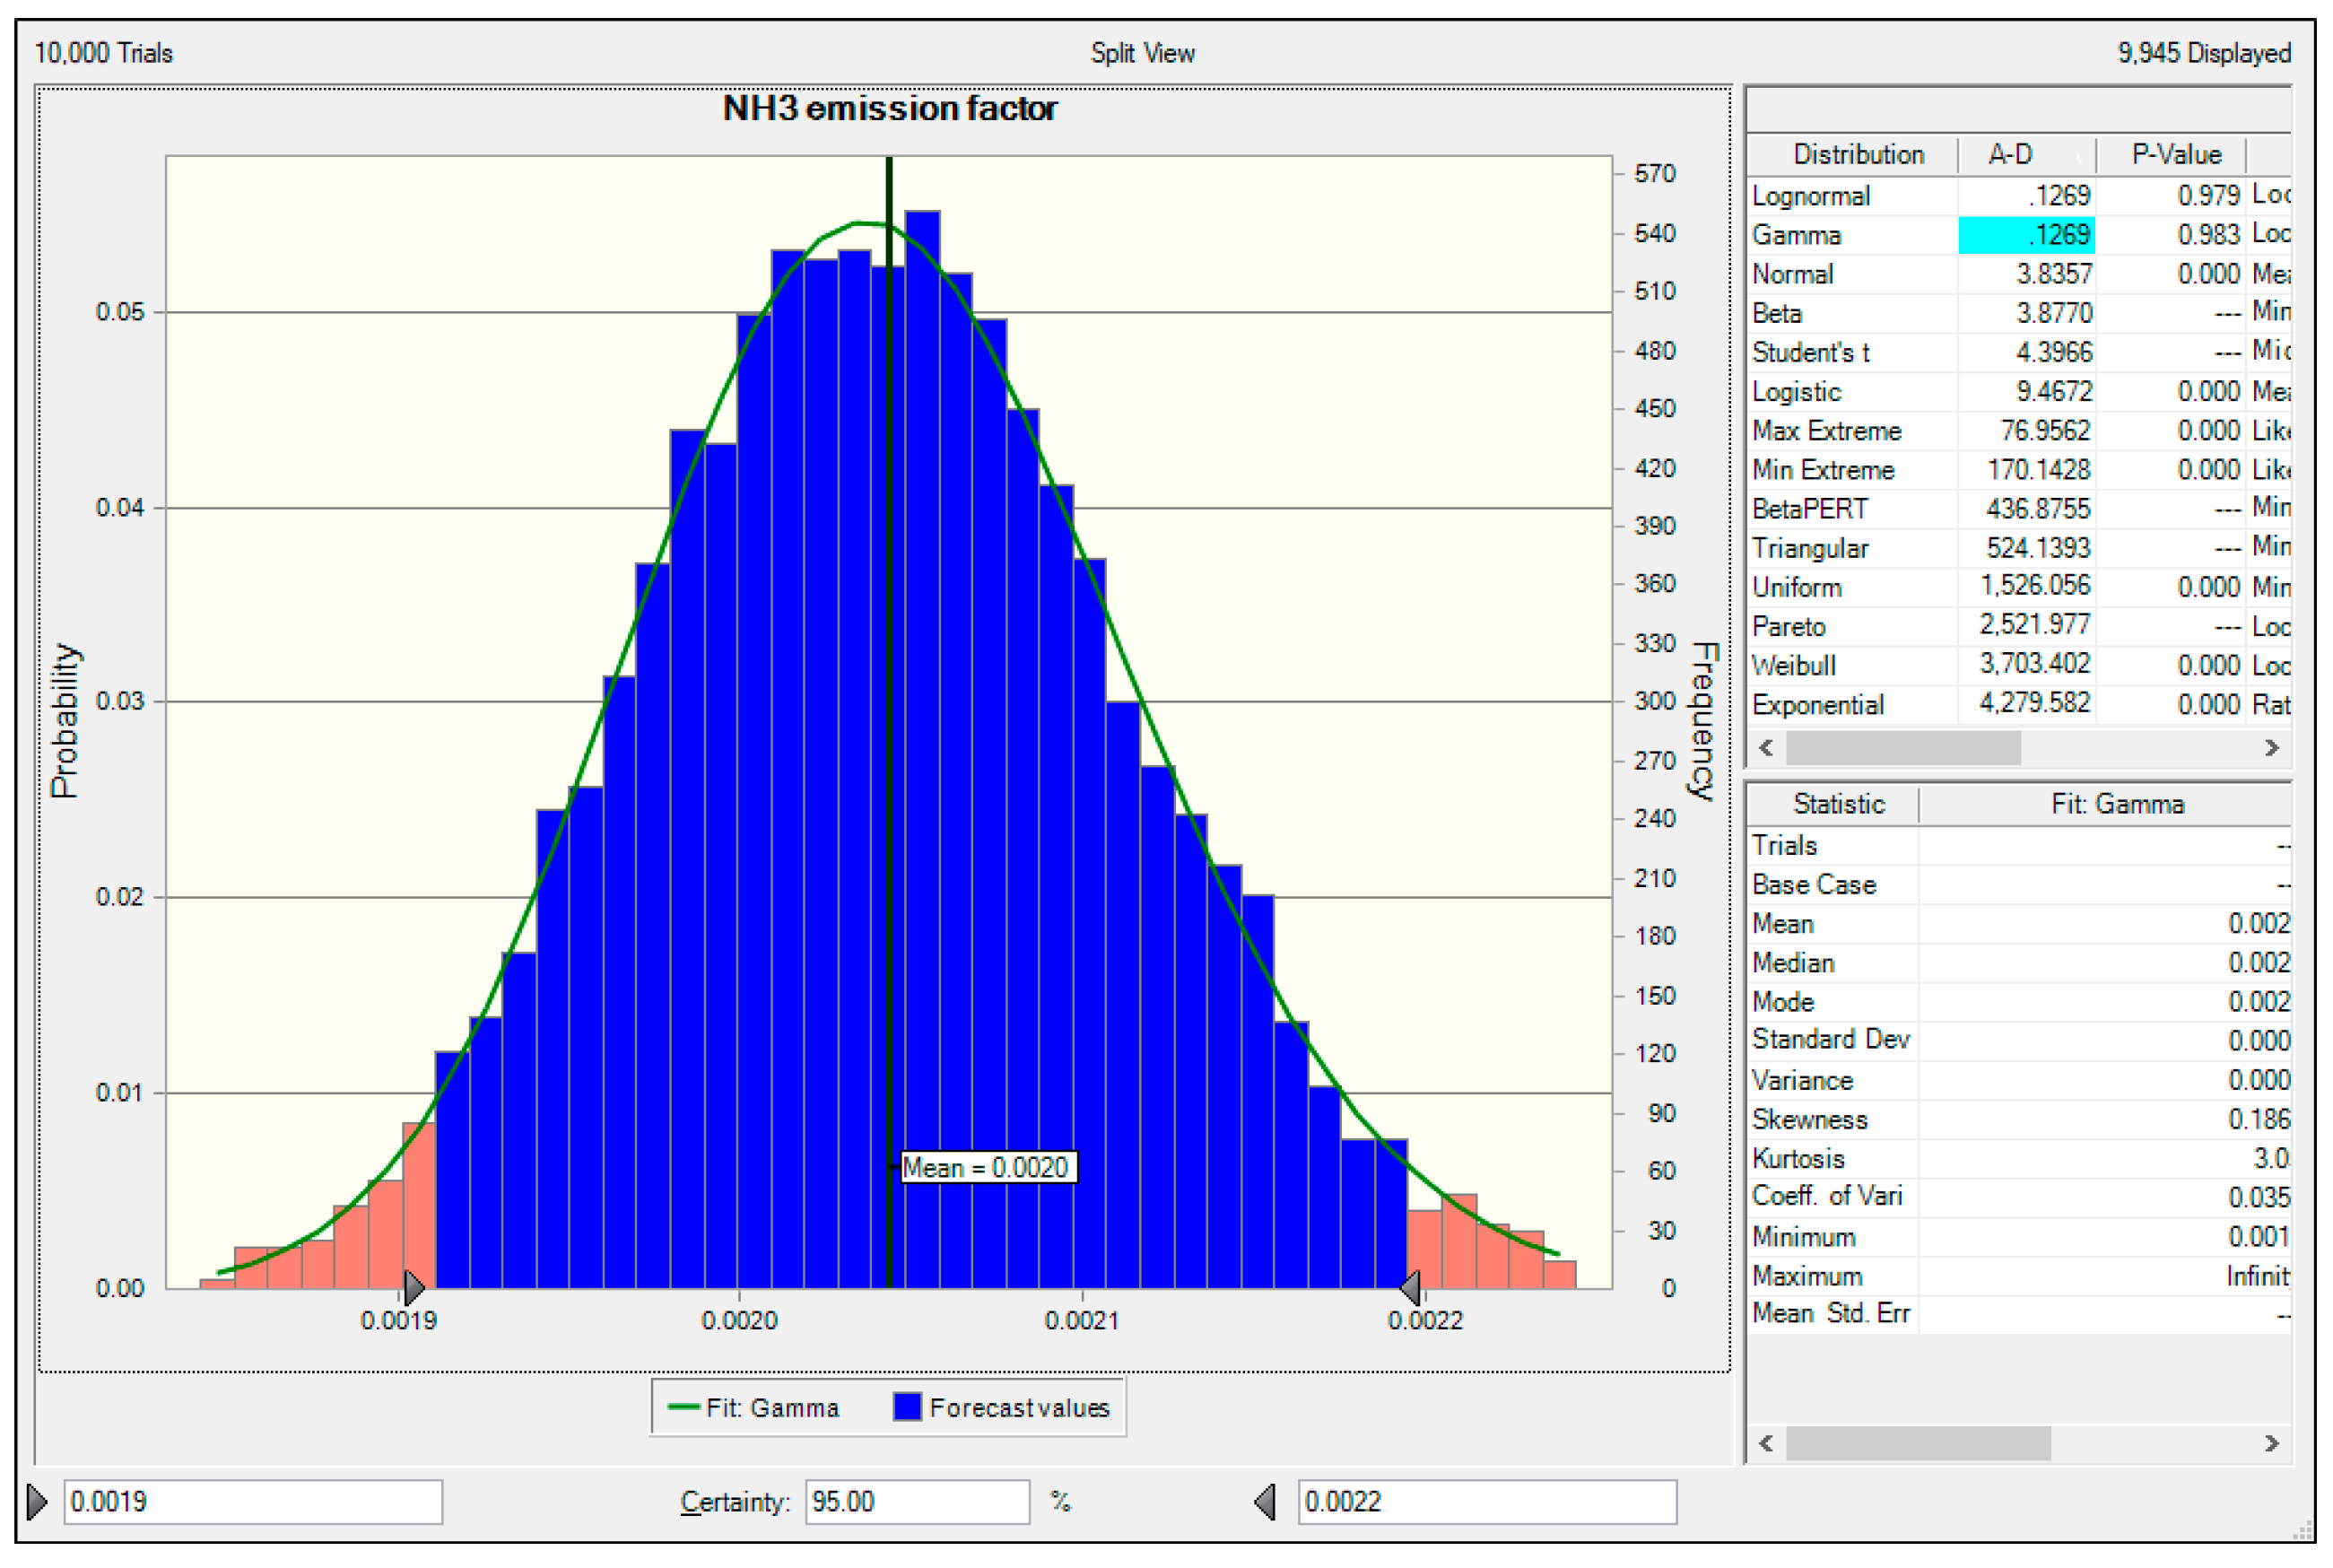The width and height of the screenshot is (2333, 1568).
Task: Click the highlighted Gamma A-D value cell
Action: (2025, 235)
